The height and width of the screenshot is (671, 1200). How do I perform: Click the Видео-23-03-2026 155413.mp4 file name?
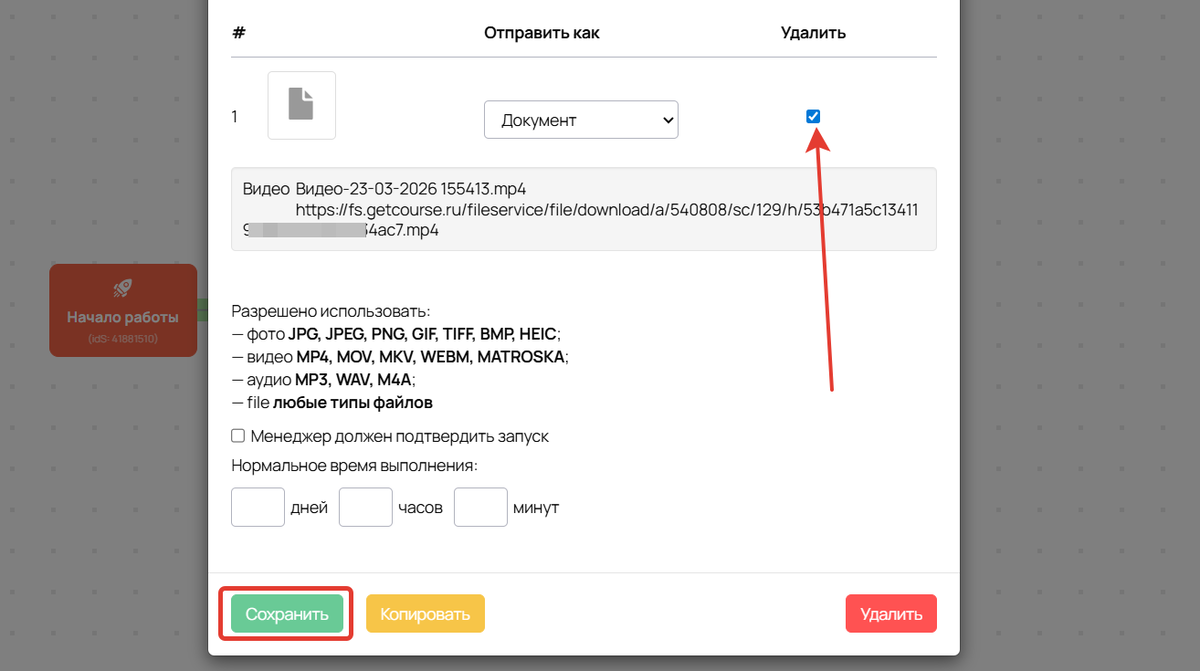pos(411,189)
